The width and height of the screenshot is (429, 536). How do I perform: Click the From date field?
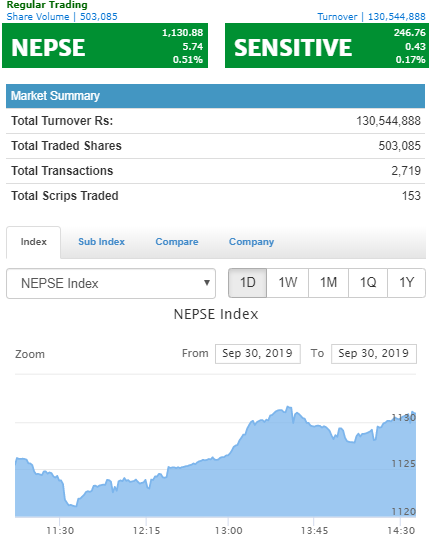tap(258, 353)
